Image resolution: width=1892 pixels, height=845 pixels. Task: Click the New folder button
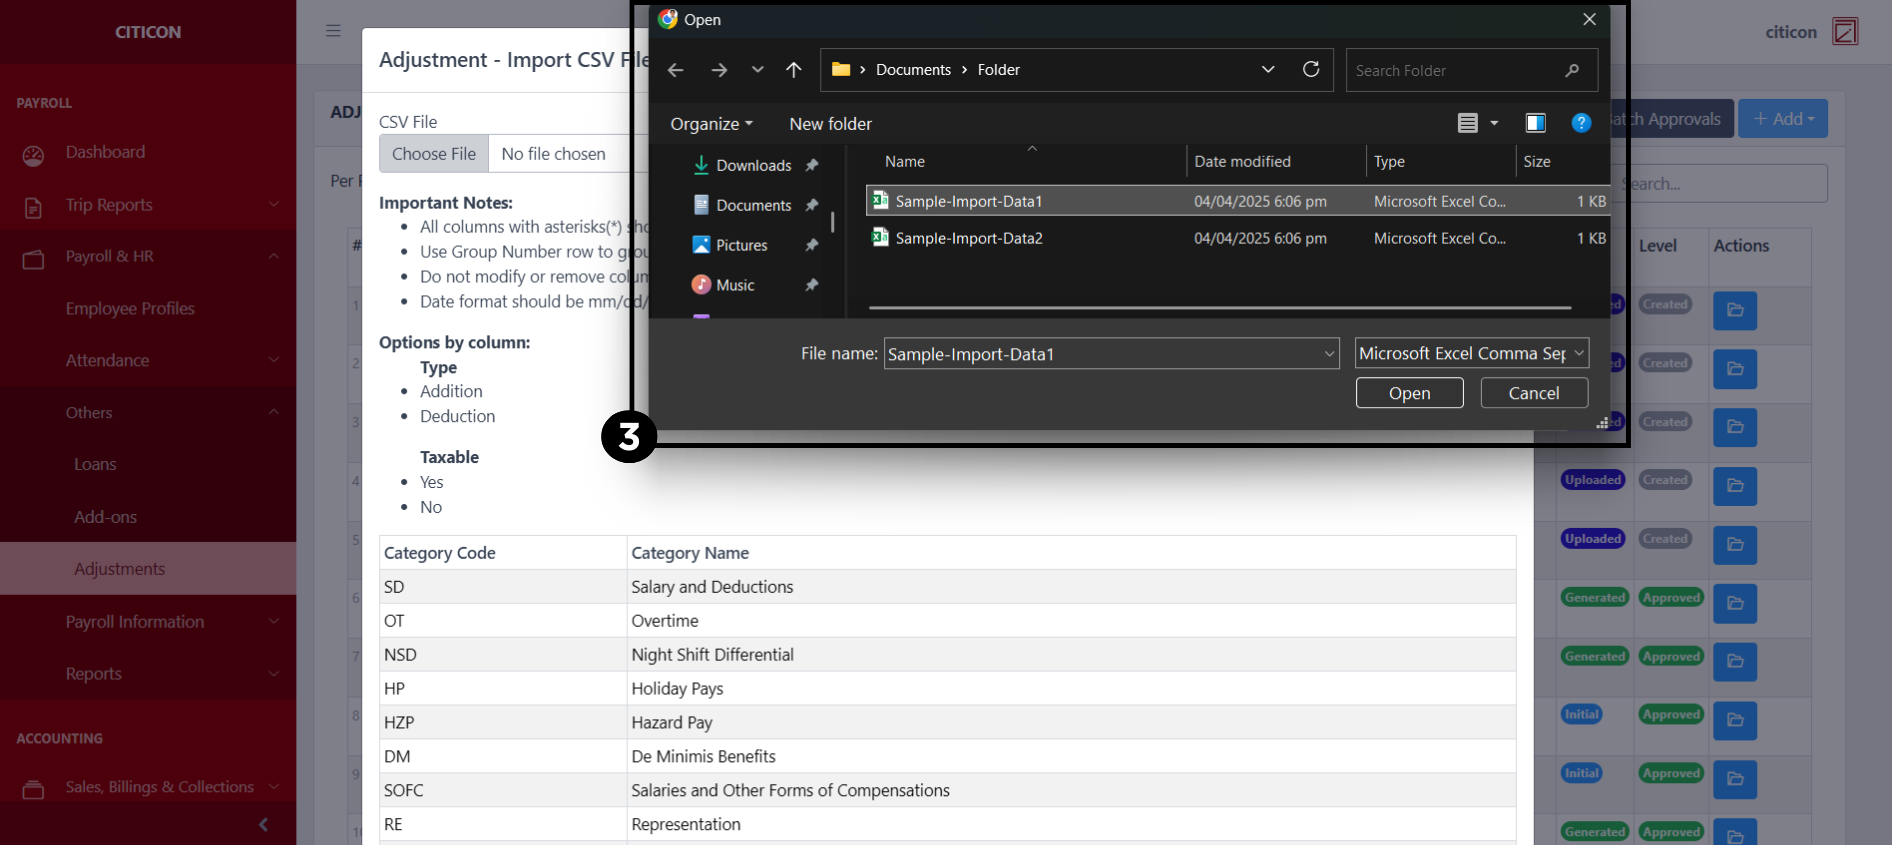[x=830, y=124]
